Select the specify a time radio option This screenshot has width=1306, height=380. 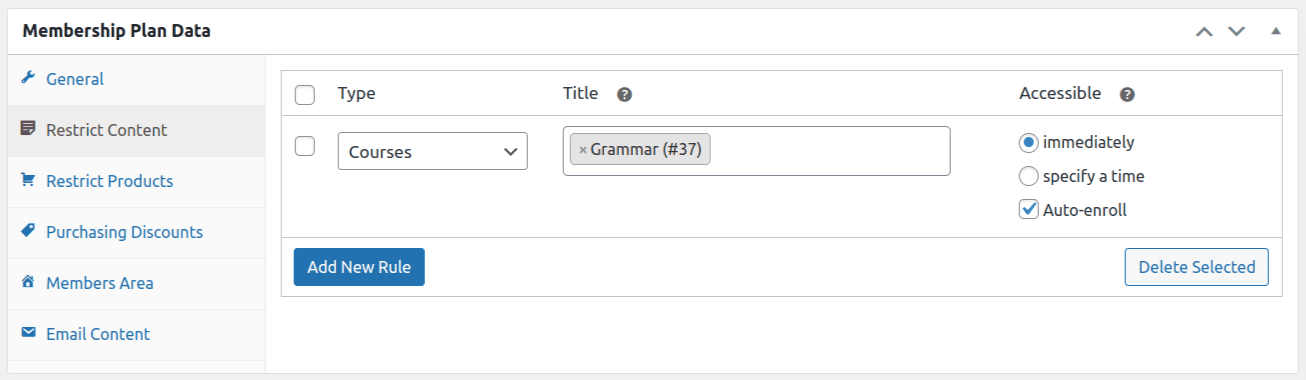tap(1028, 176)
